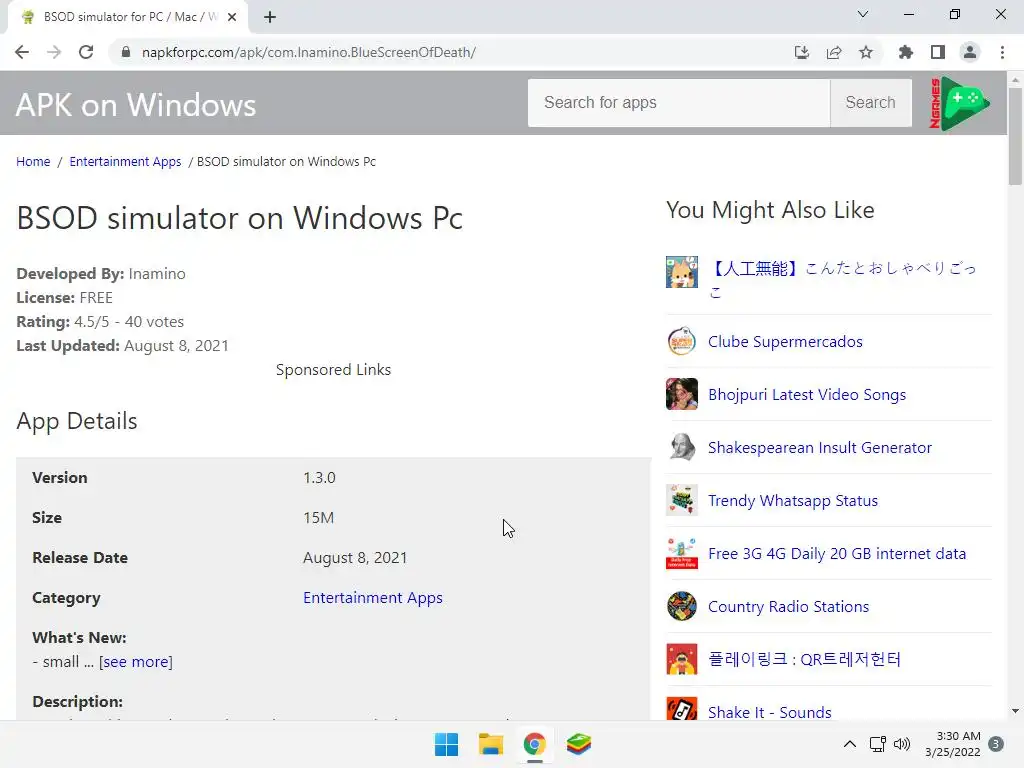The width and height of the screenshot is (1024, 768).
Task: Open Entertainment Apps breadcrumb link
Action: click(125, 161)
